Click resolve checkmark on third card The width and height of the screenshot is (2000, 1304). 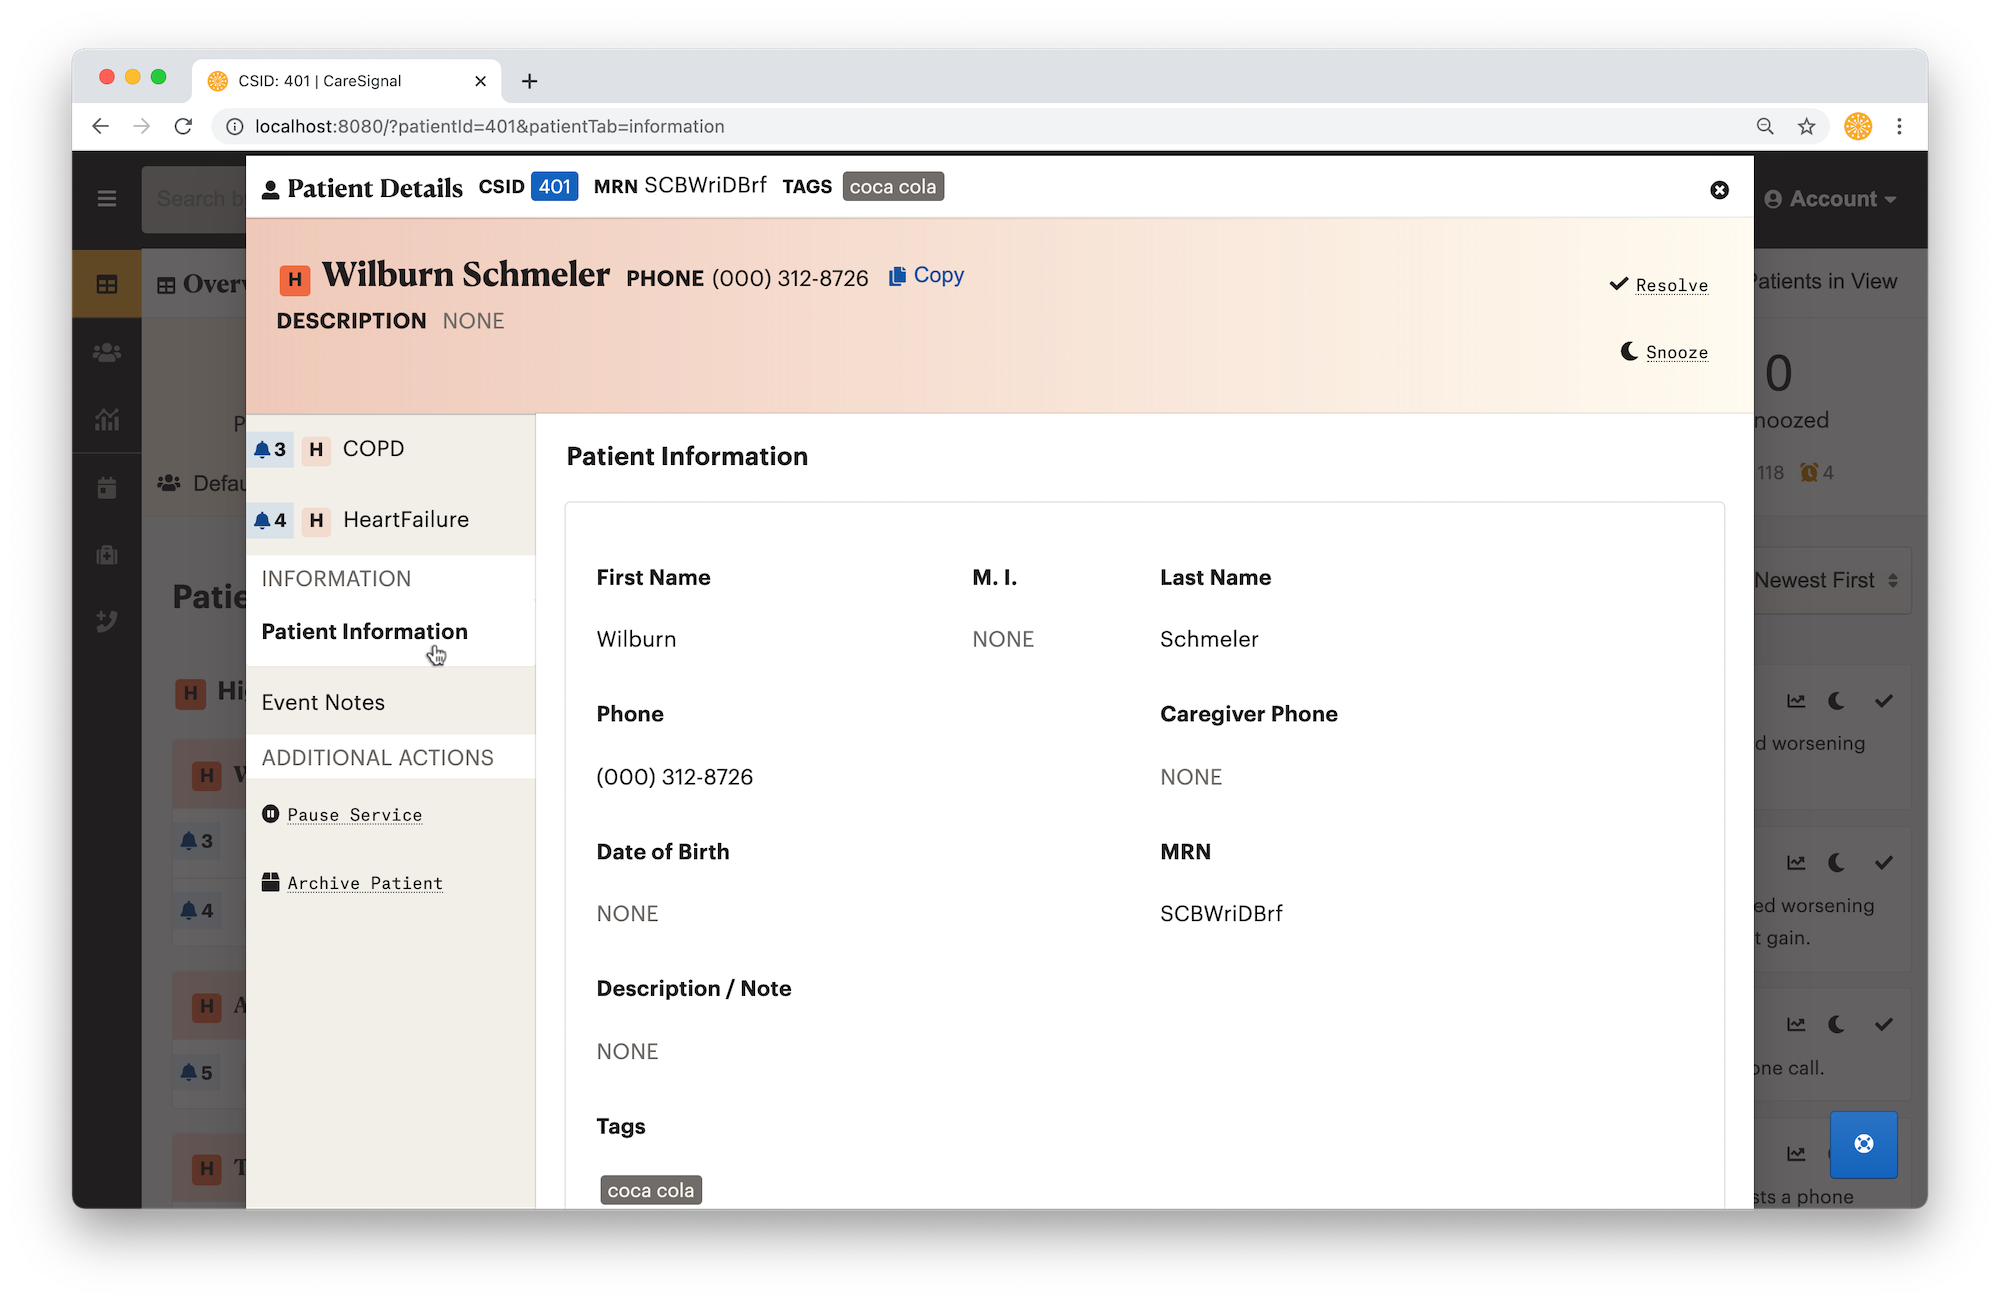click(1884, 1024)
